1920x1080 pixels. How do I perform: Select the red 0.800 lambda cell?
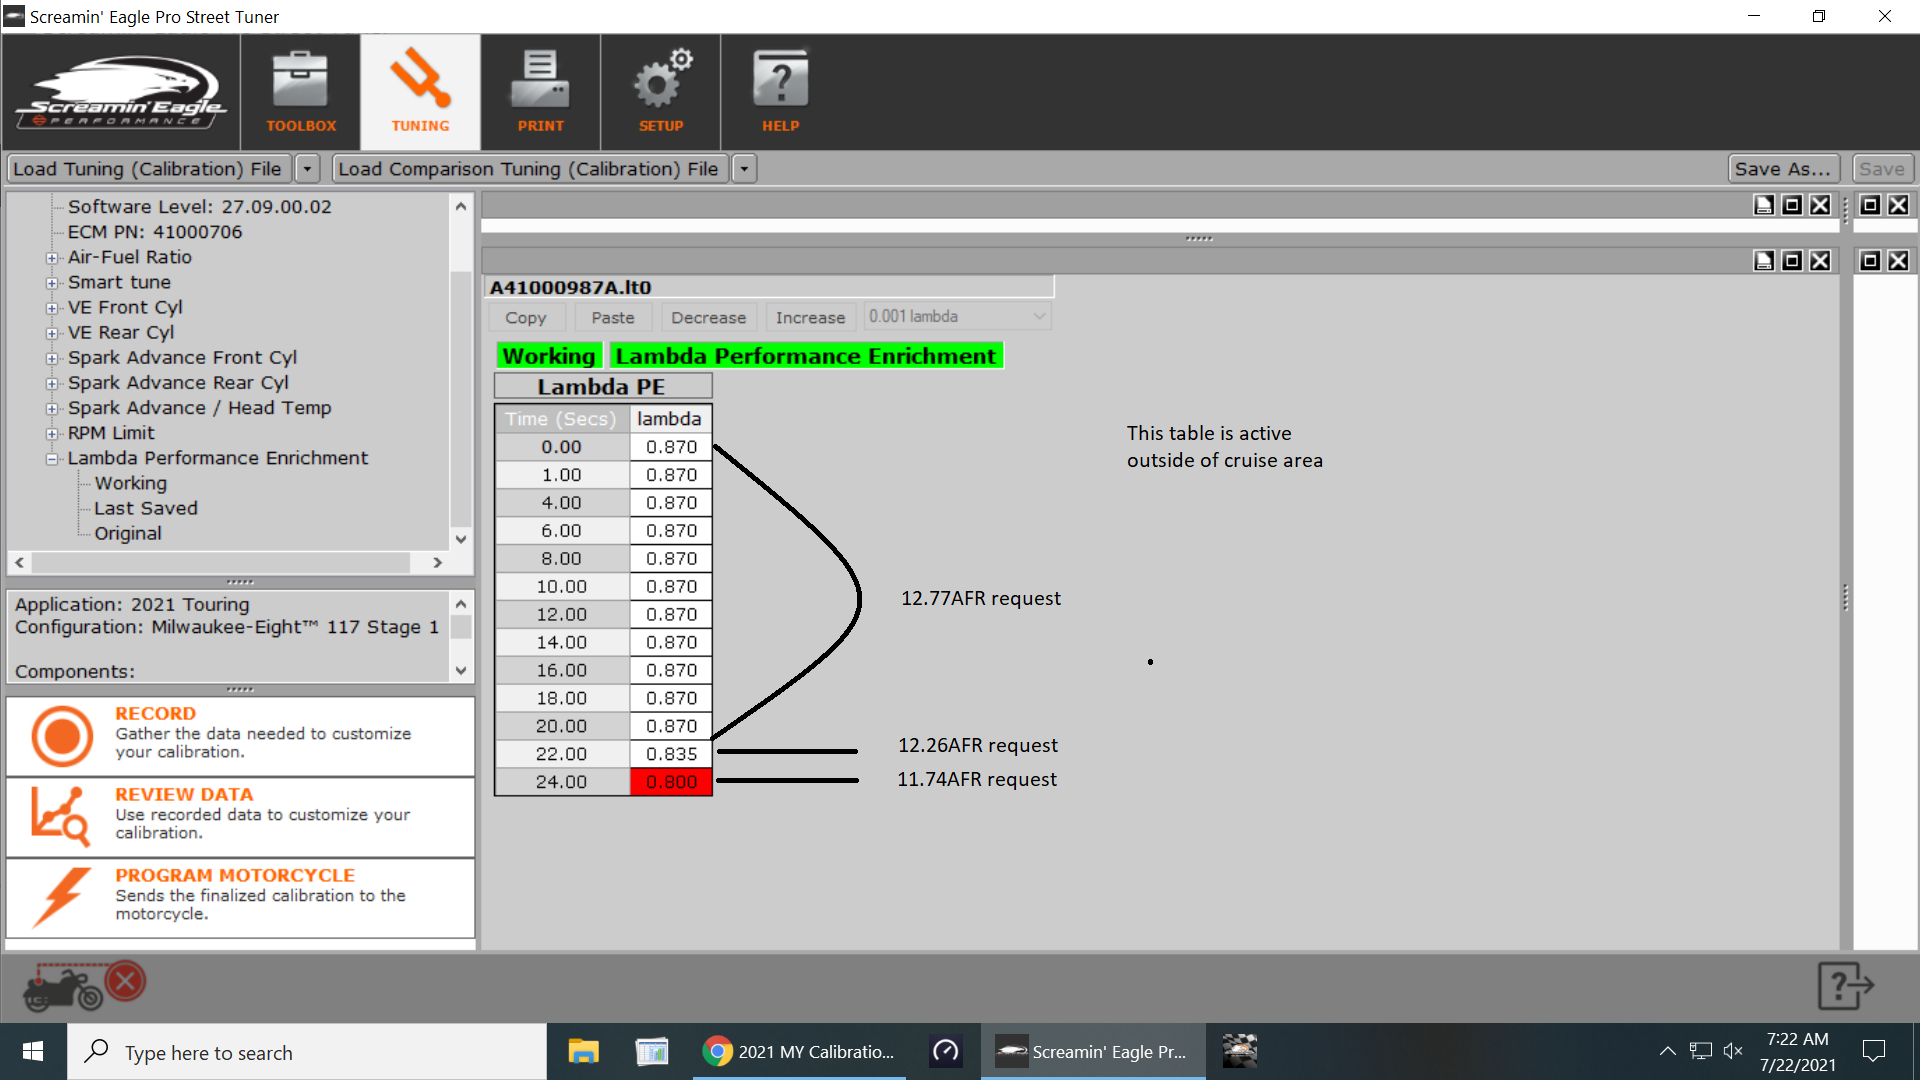(671, 782)
